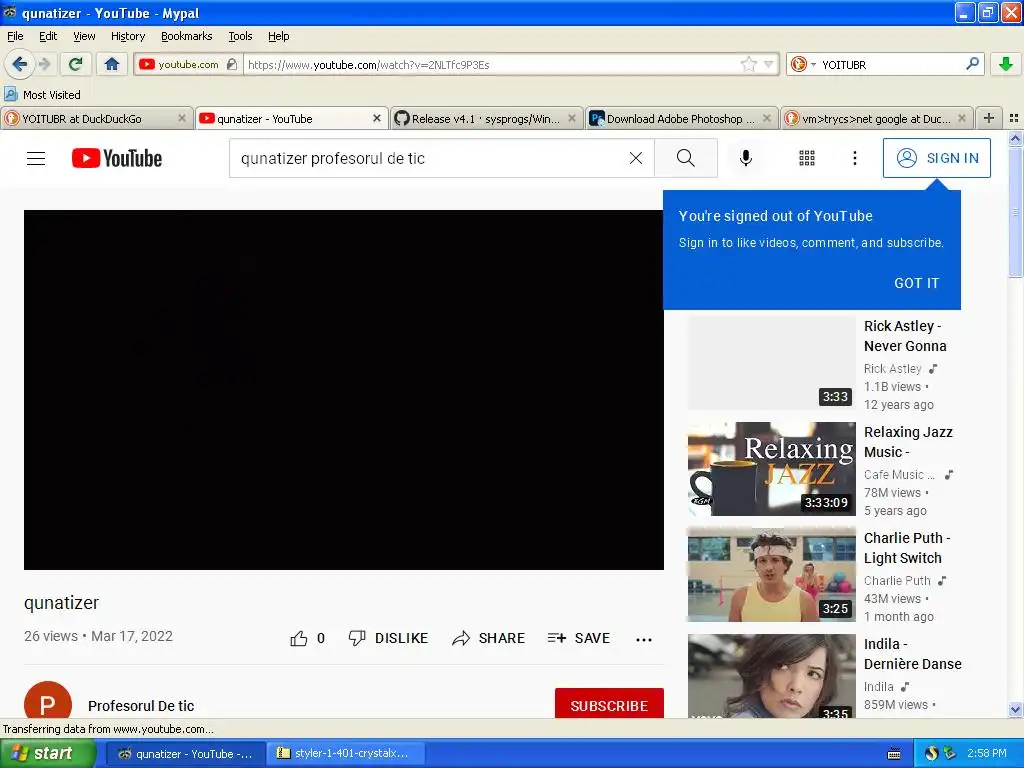Open the downloads green arrow button
Viewport: 1024px width, 768px height.
(x=1006, y=64)
